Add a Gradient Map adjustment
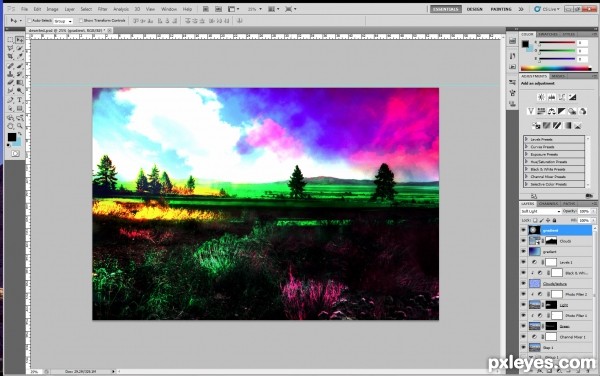This screenshot has height=376, width=600. [567, 125]
